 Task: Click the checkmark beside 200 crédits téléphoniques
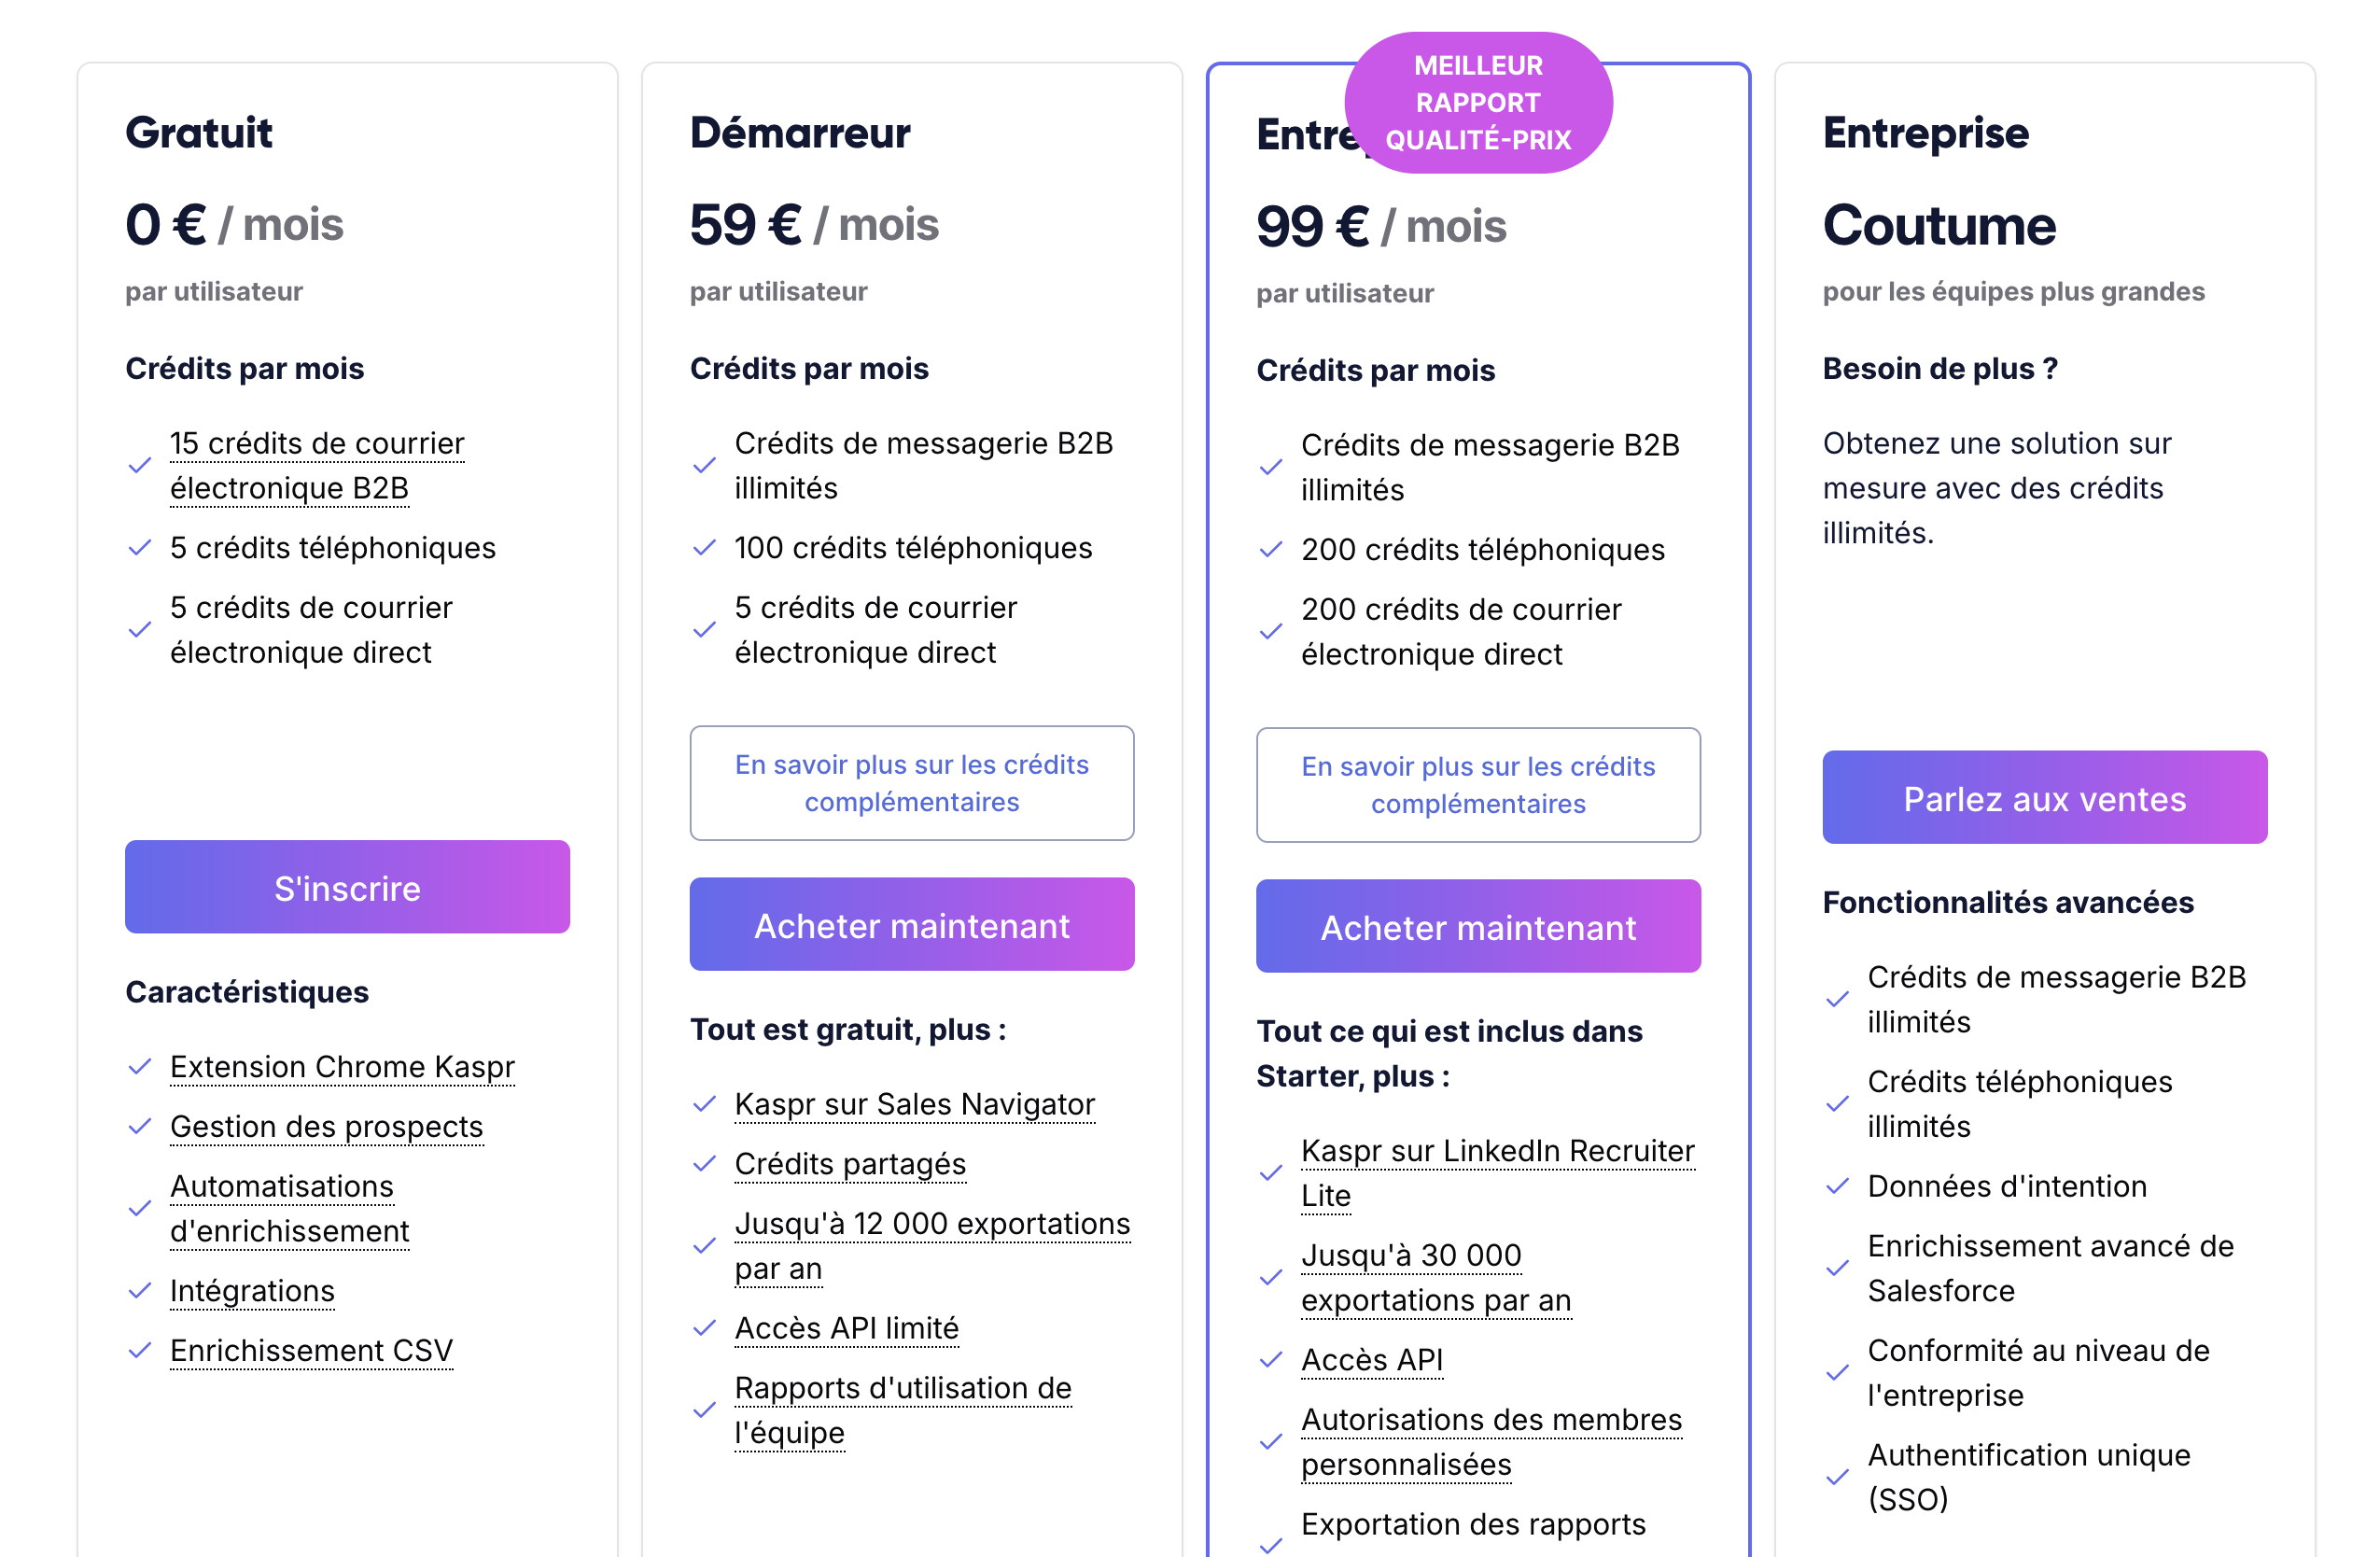(1270, 550)
